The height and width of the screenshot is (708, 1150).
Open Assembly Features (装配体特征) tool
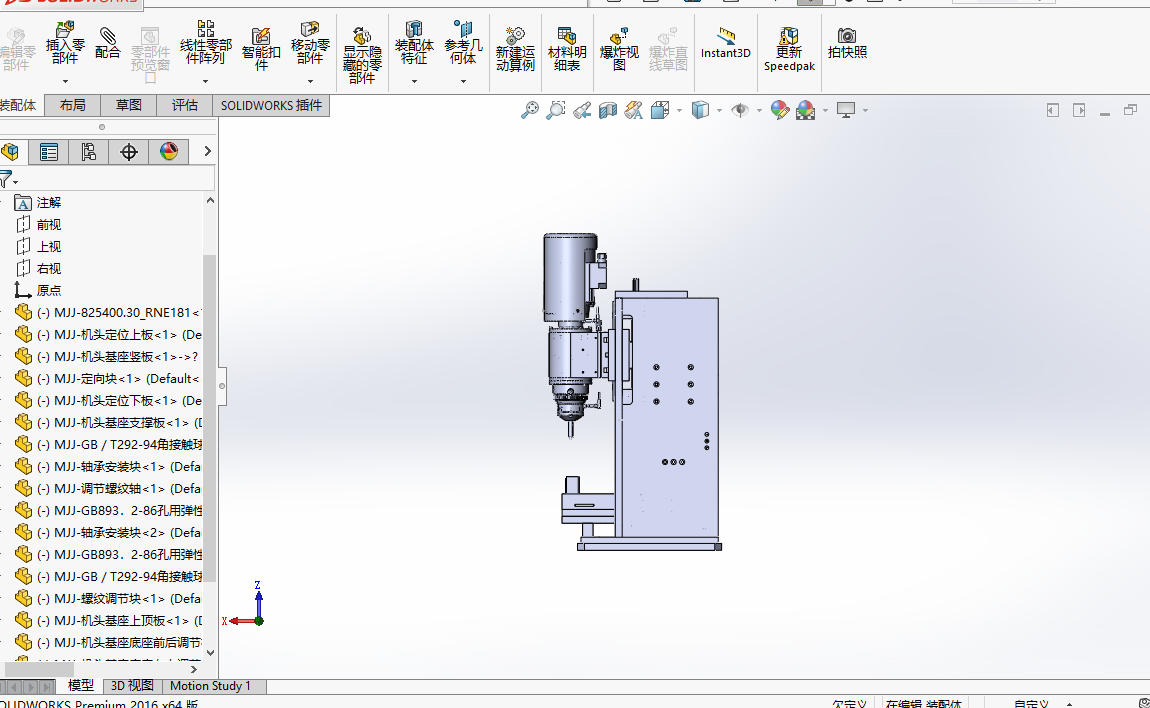pos(414,43)
